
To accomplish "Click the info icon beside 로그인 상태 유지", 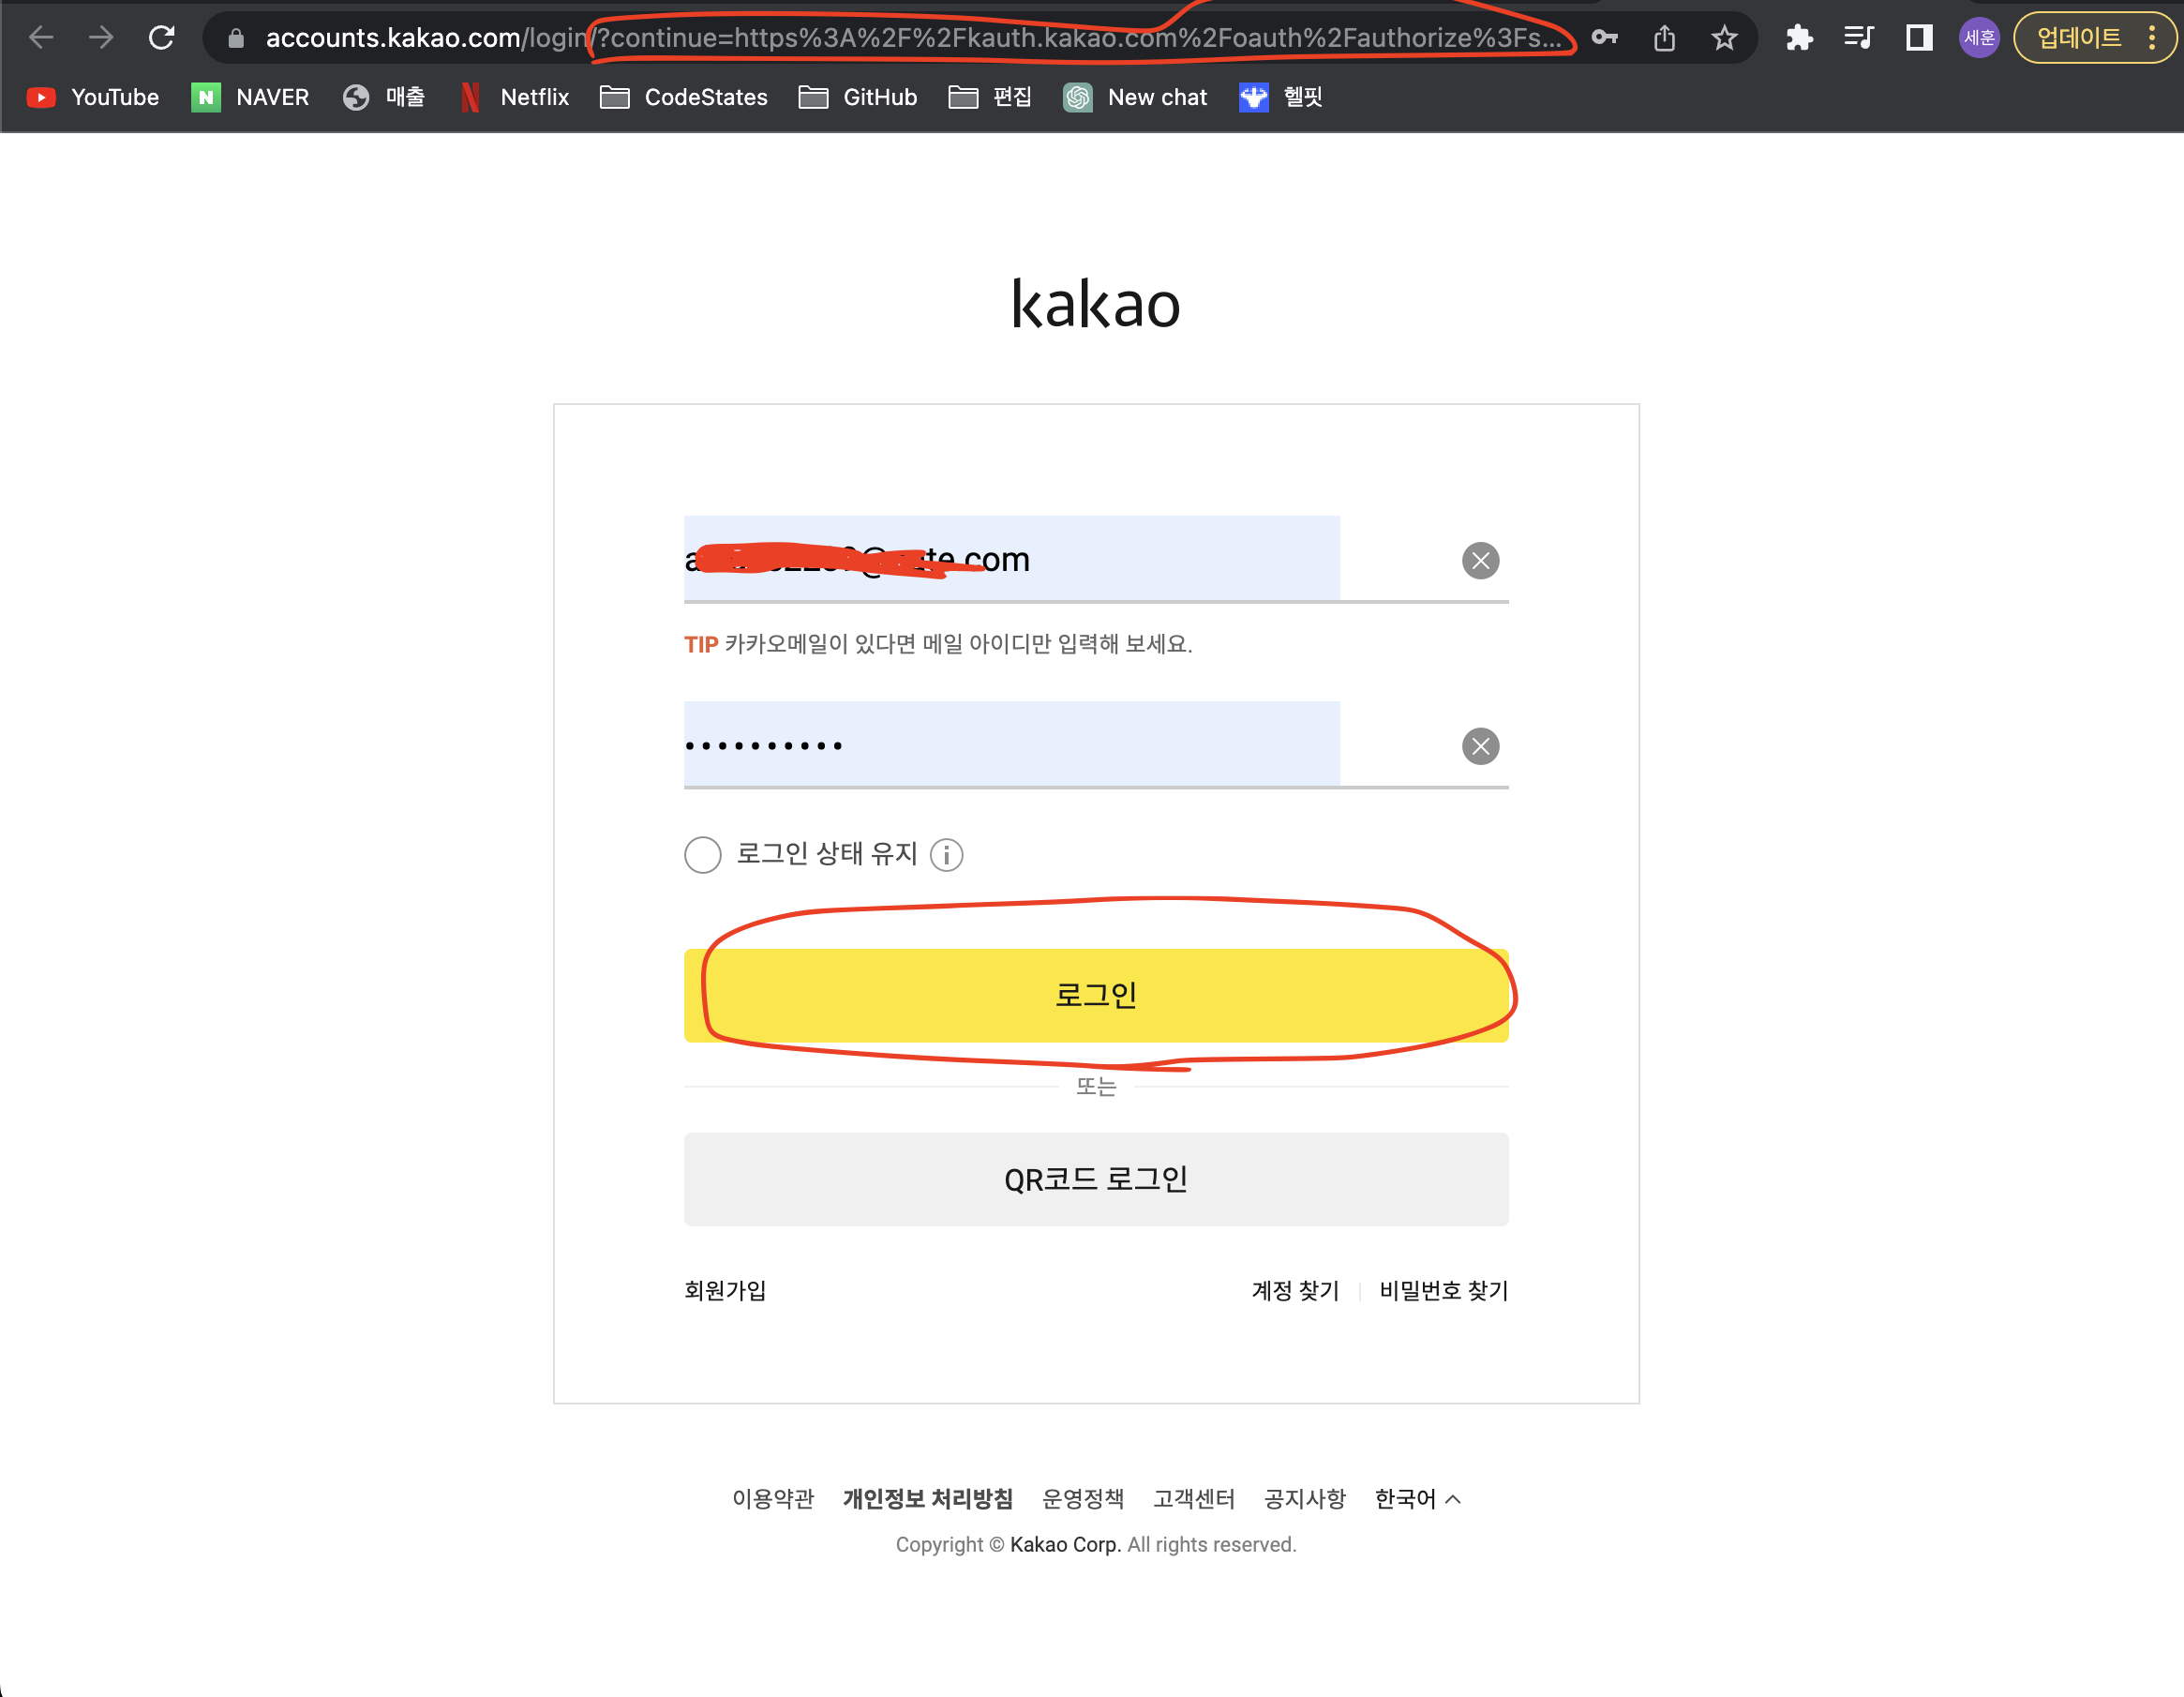I will coord(946,854).
